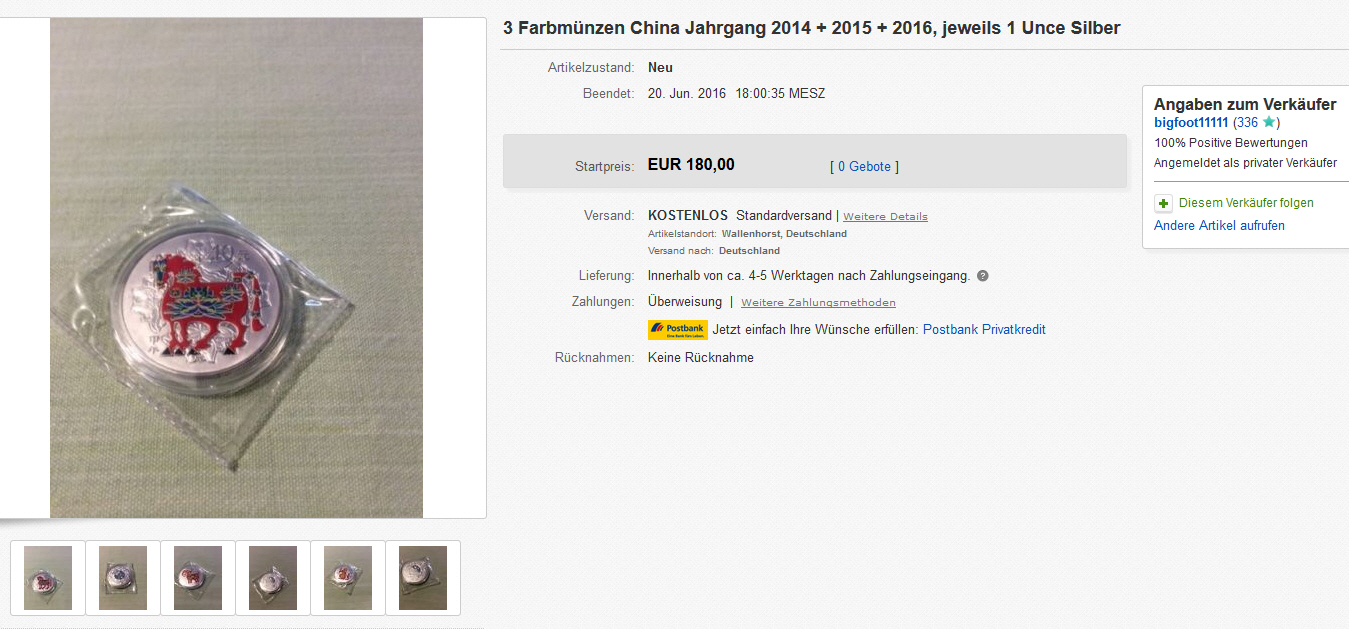
Task: Open the fourth coin thumbnail
Action: [273, 578]
